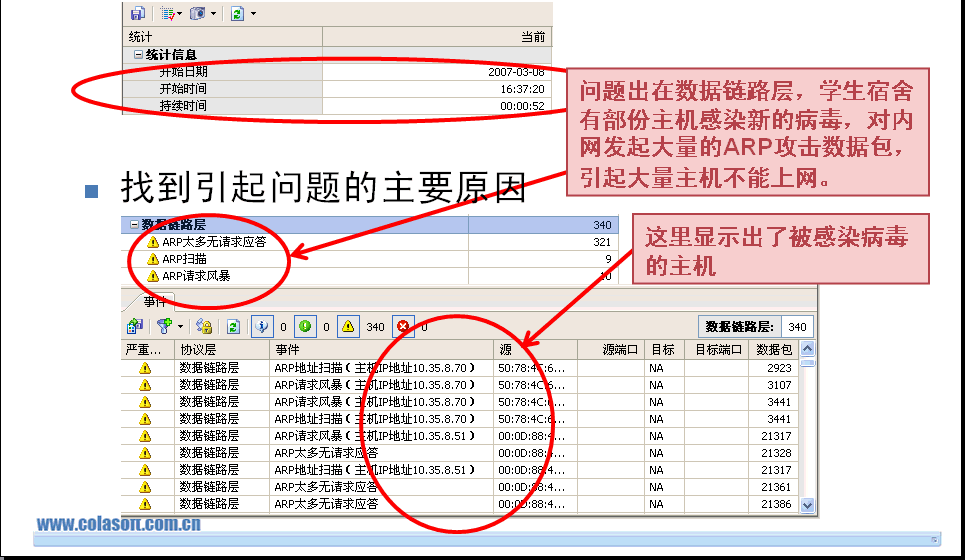Select the 开始时间 row
965x560 pixels.
click(337, 89)
